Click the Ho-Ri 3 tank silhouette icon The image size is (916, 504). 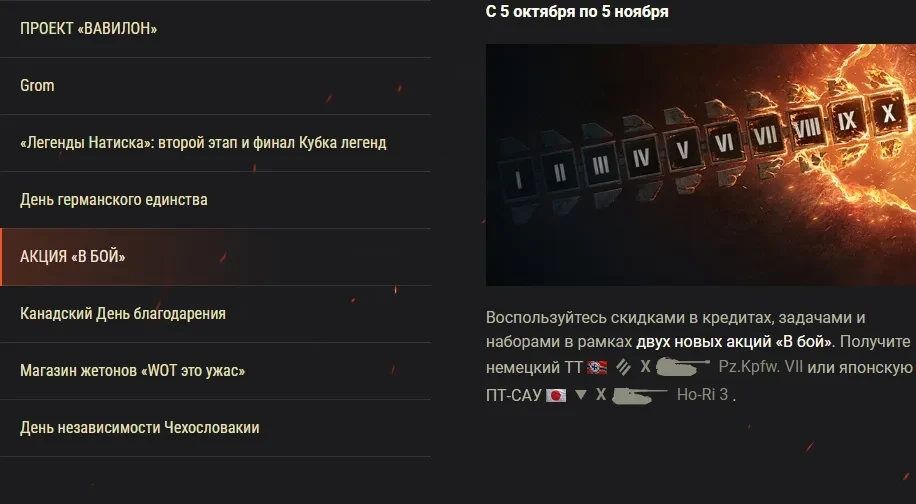640,395
